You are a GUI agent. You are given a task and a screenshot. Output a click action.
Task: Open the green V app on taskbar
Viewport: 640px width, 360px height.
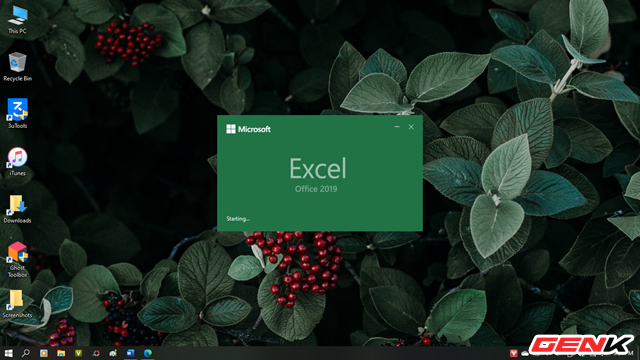pos(78,353)
